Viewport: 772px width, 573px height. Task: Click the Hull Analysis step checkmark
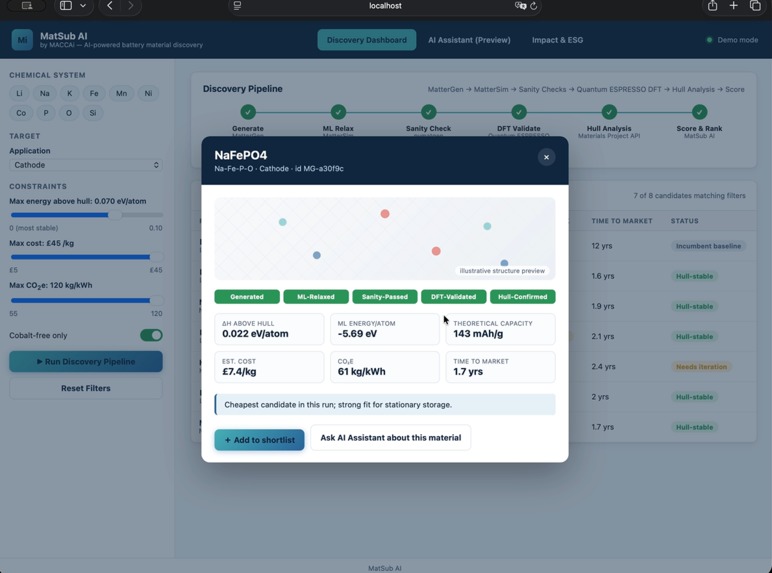click(609, 112)
